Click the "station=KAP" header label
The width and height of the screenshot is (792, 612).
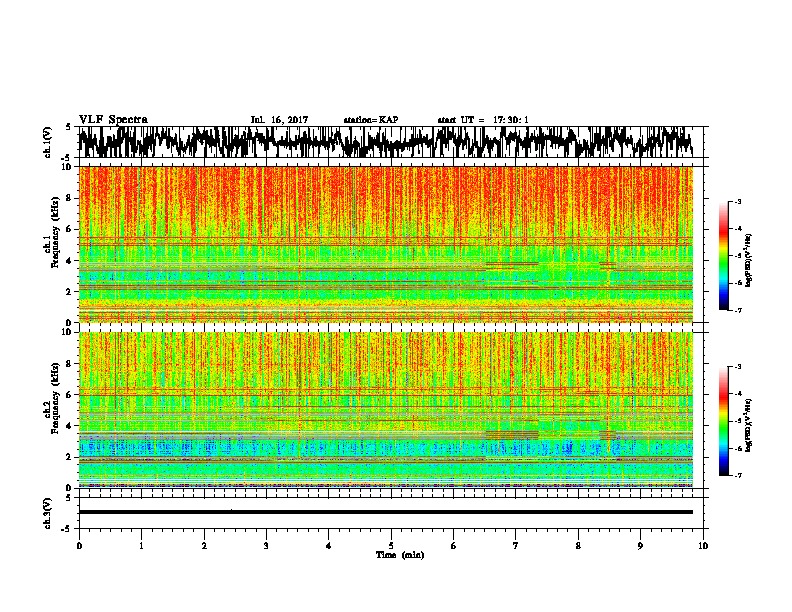371,120
